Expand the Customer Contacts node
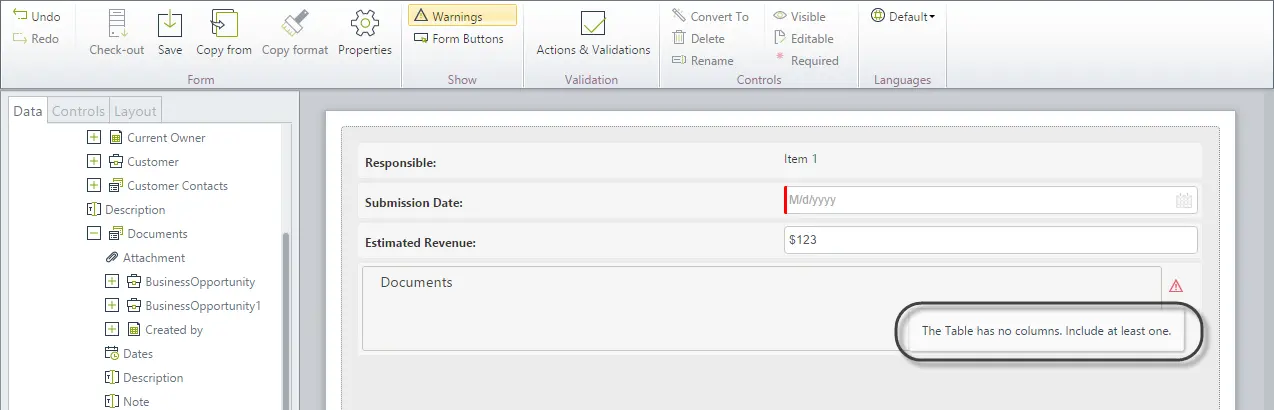 point(94,185)
